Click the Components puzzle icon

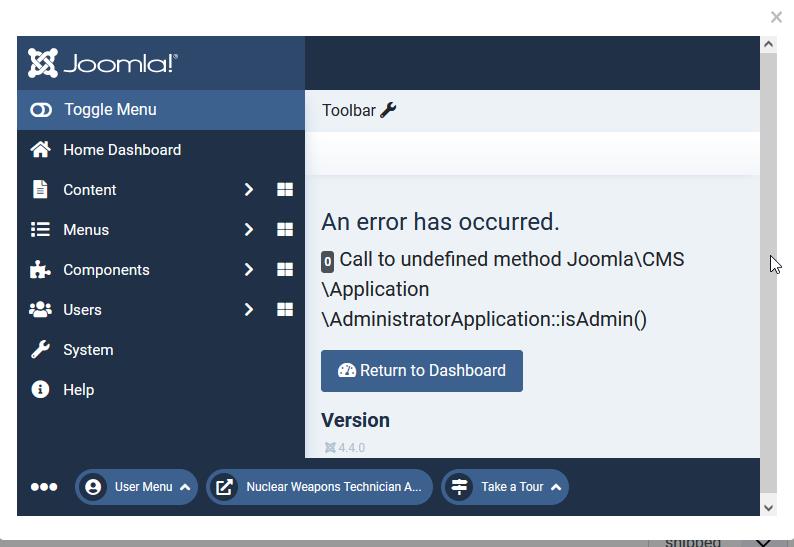pos(40,269)
